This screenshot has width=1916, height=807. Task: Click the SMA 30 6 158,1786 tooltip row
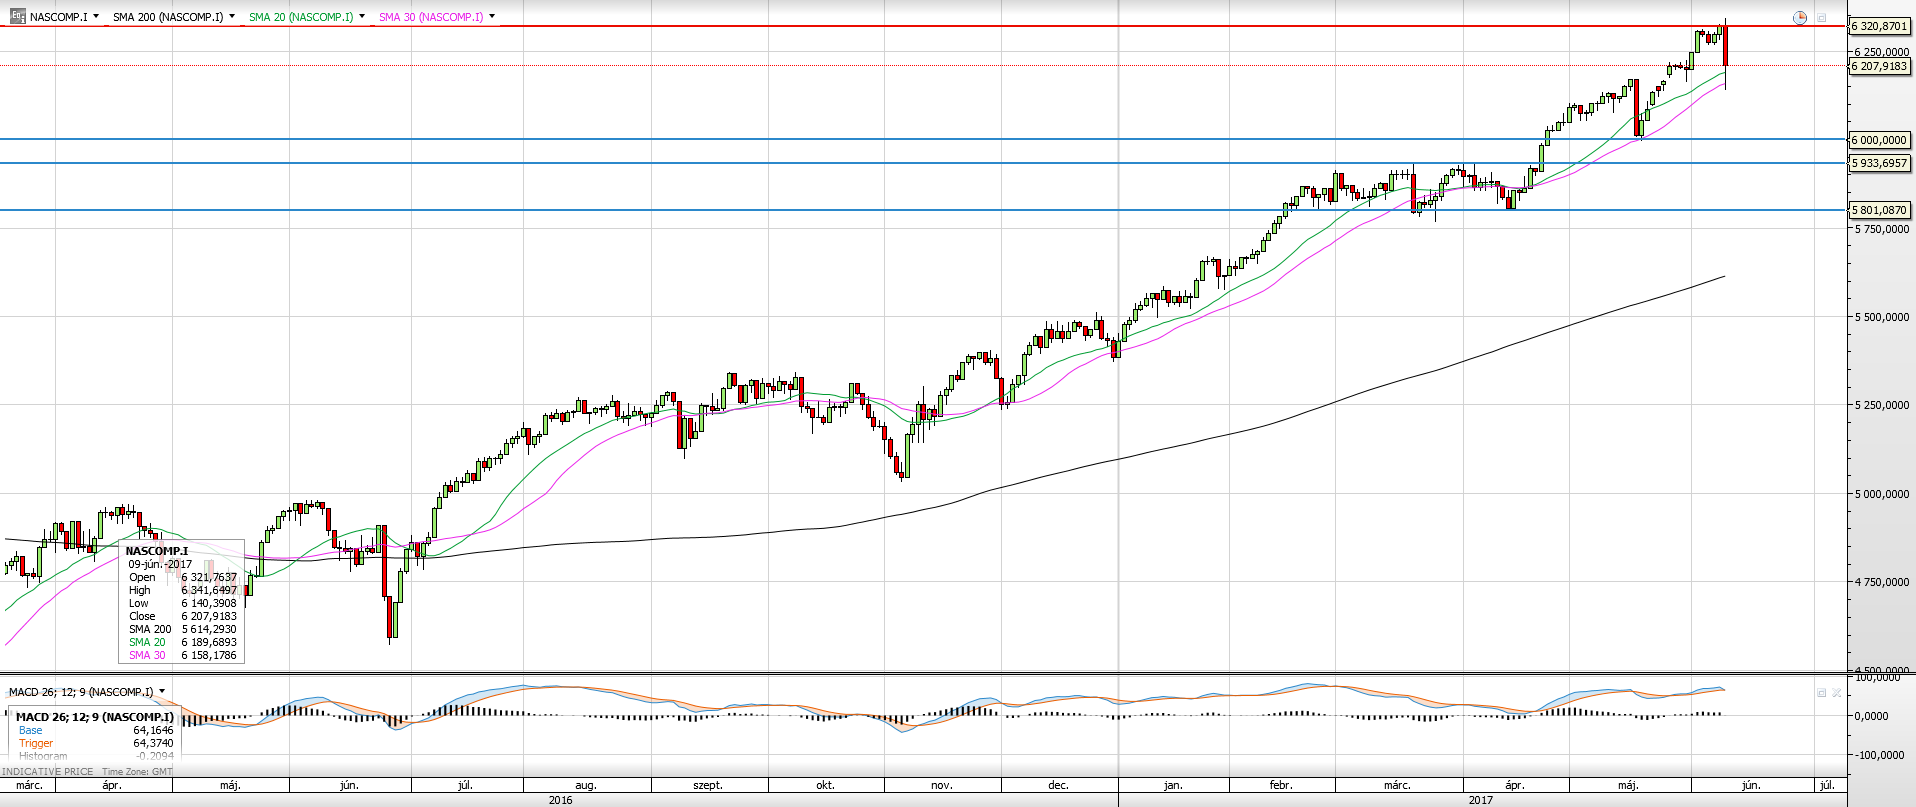(x=183, y=655)
